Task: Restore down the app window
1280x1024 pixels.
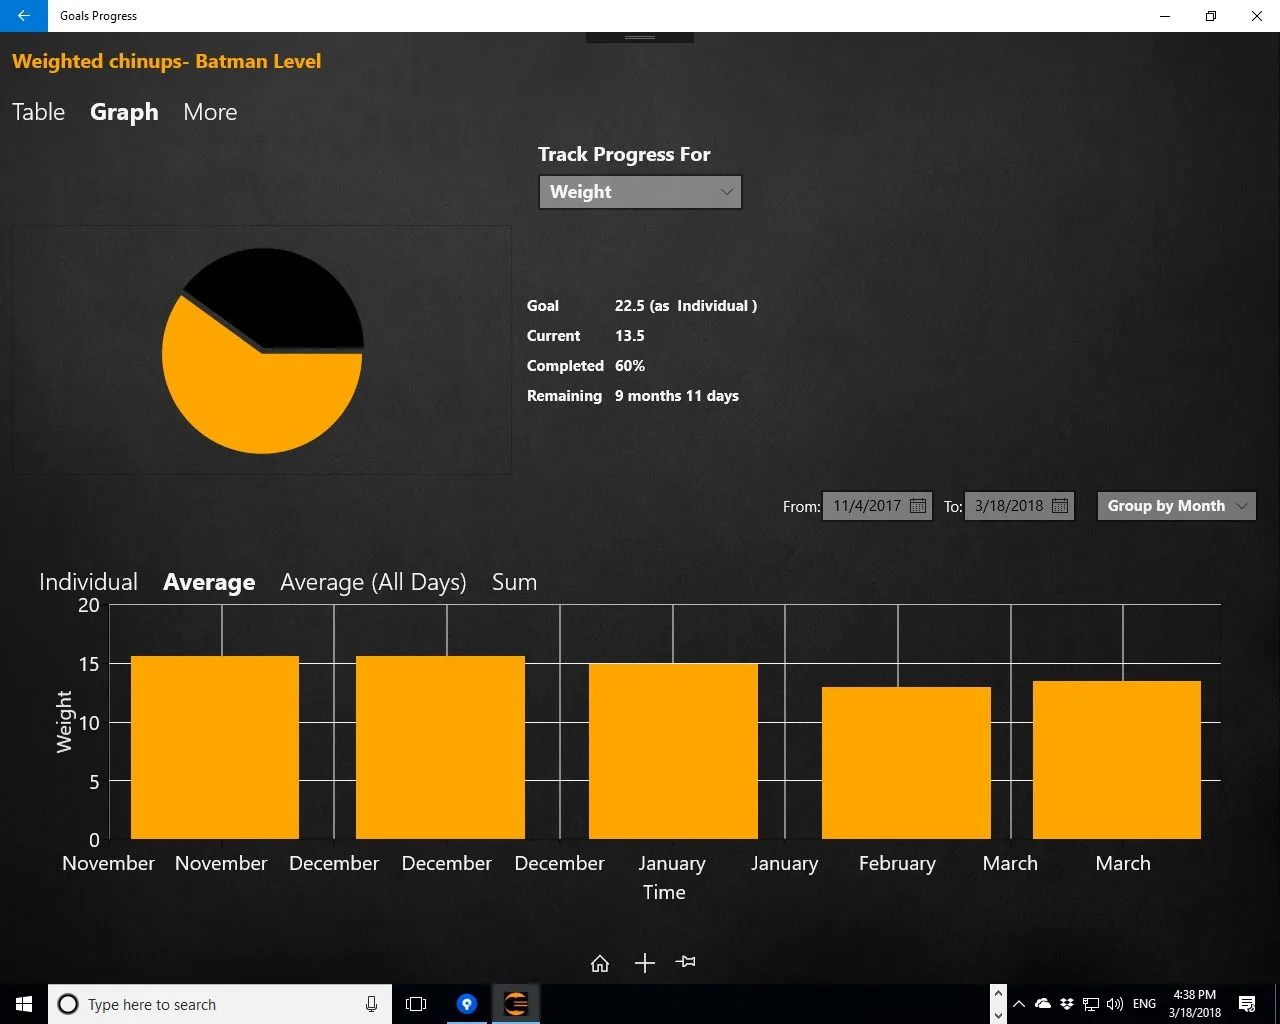Action: coord(1211,16)
